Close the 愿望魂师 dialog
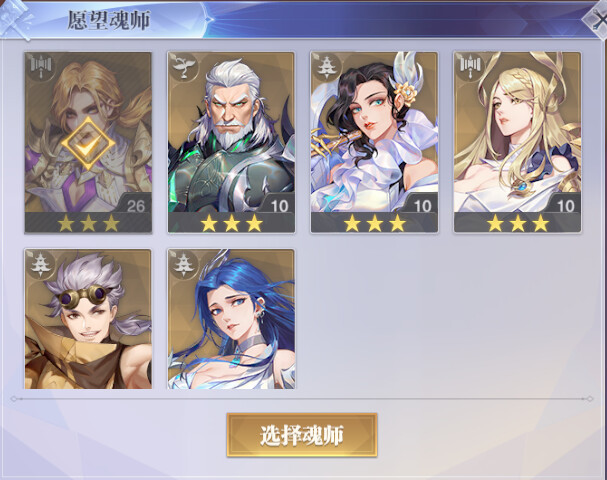The height and width of the screenshot is (480, 607). click(x=597, y=19)
